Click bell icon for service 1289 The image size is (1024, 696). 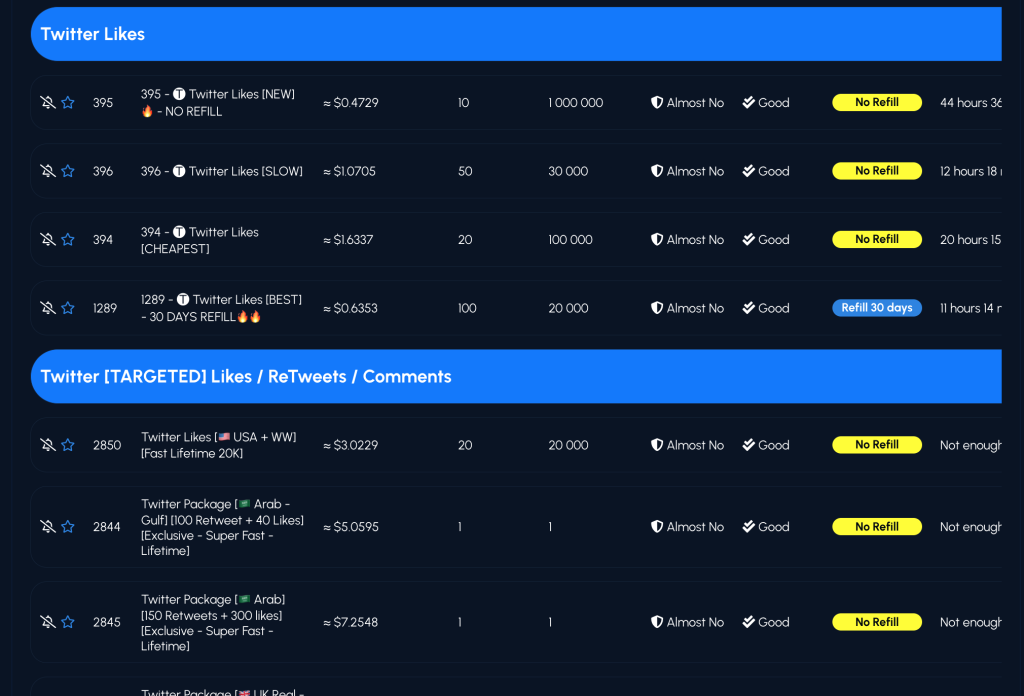click(48, 308)
